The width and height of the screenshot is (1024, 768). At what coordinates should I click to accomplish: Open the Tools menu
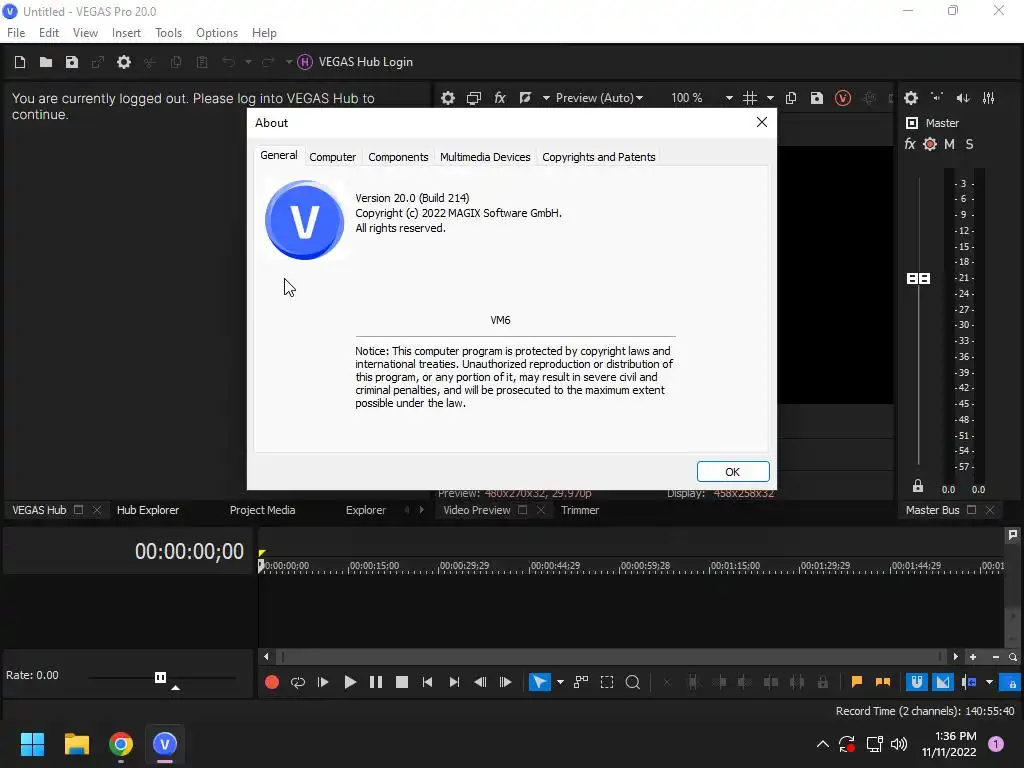point(168,33)
